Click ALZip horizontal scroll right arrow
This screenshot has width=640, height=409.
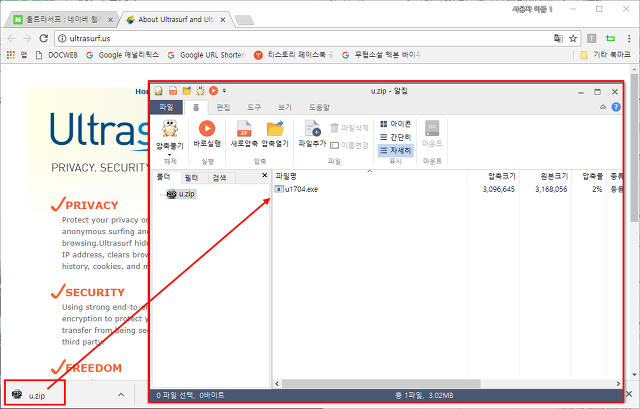tap(618, 384)
